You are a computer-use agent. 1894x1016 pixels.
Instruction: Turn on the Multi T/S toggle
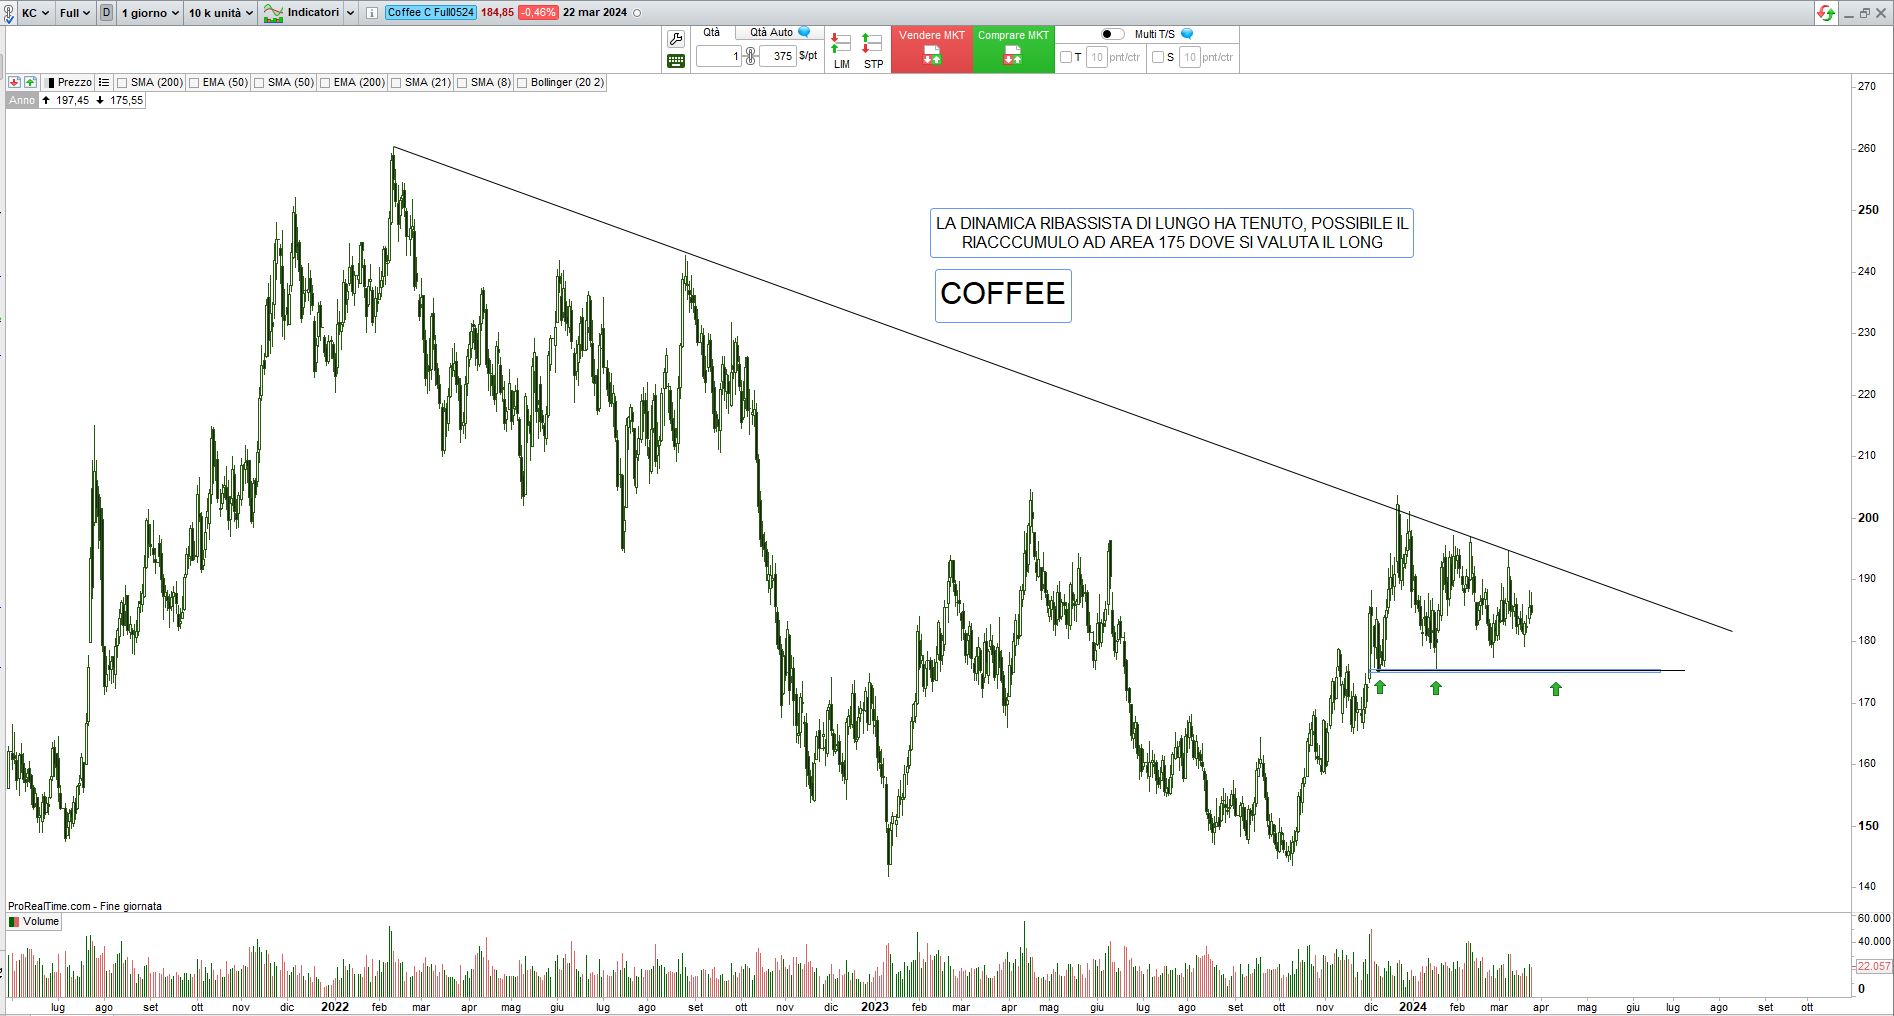tap(1112, 34)
